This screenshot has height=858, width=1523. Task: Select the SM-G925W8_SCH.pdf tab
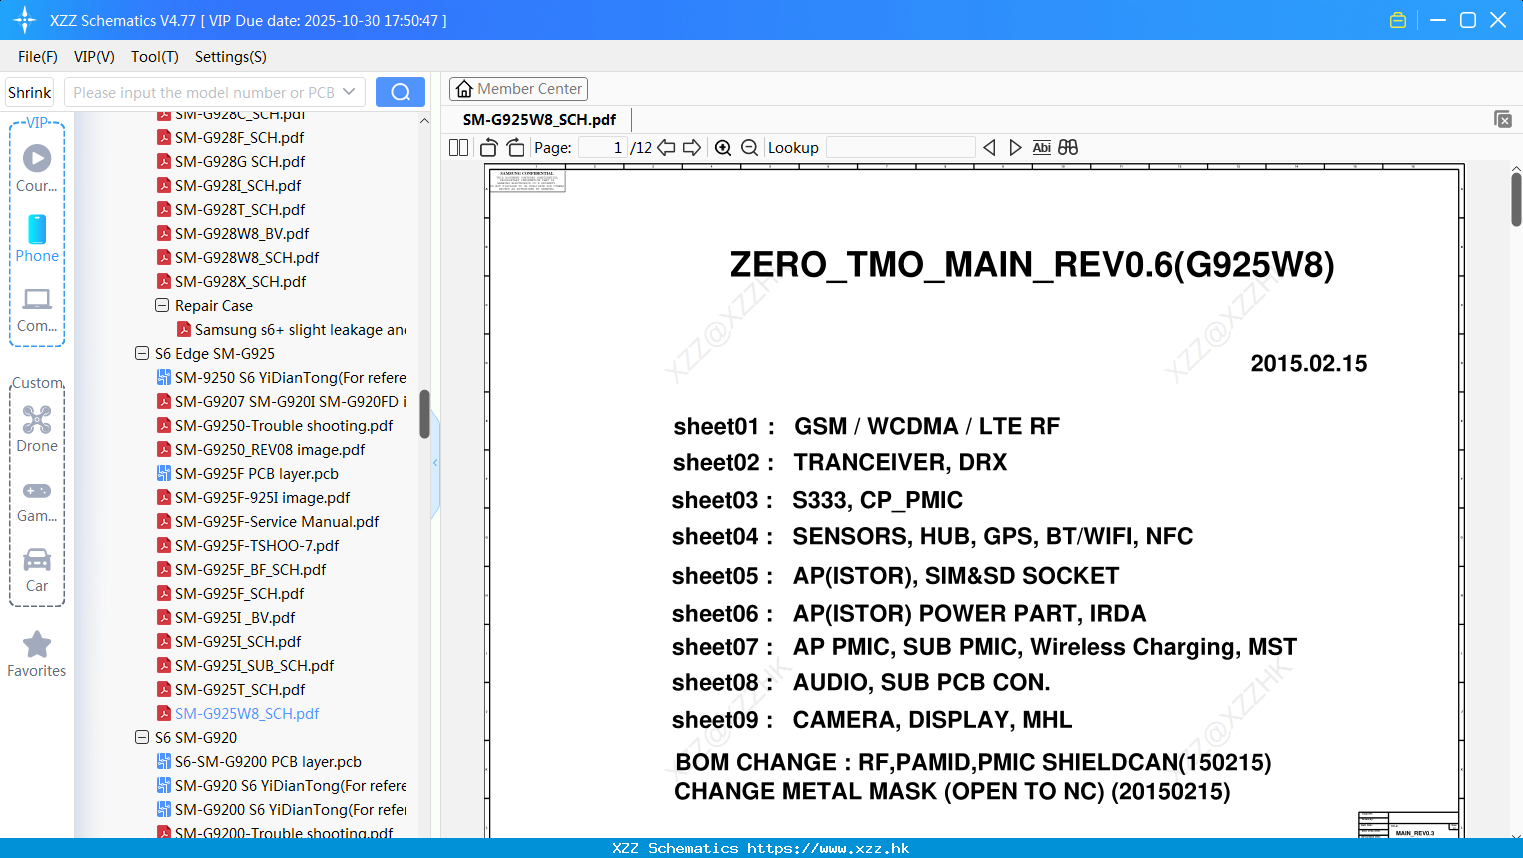539,119
